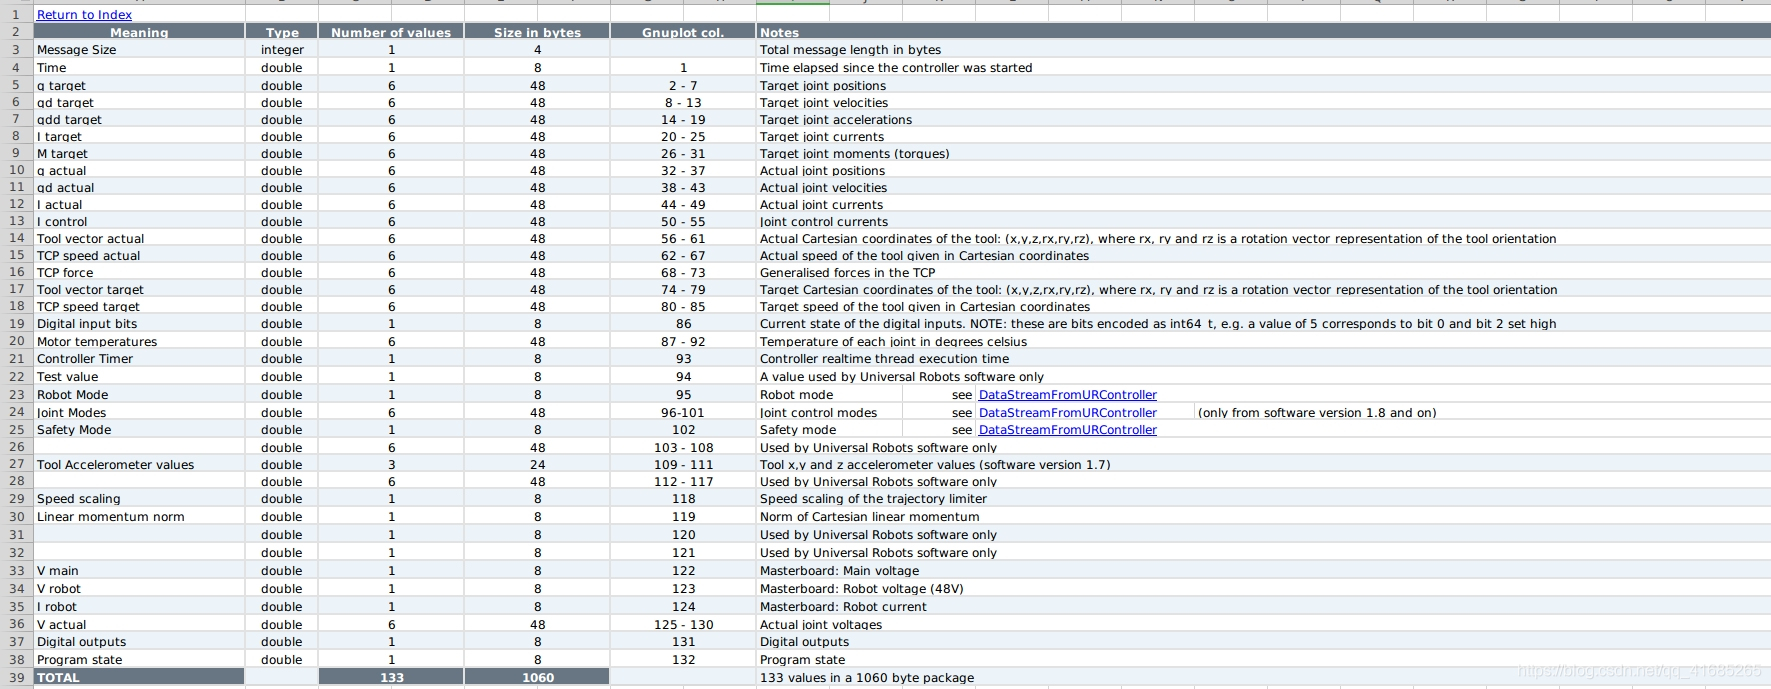Open the Return to Index link
The image size is (1771, 689).
84,15
